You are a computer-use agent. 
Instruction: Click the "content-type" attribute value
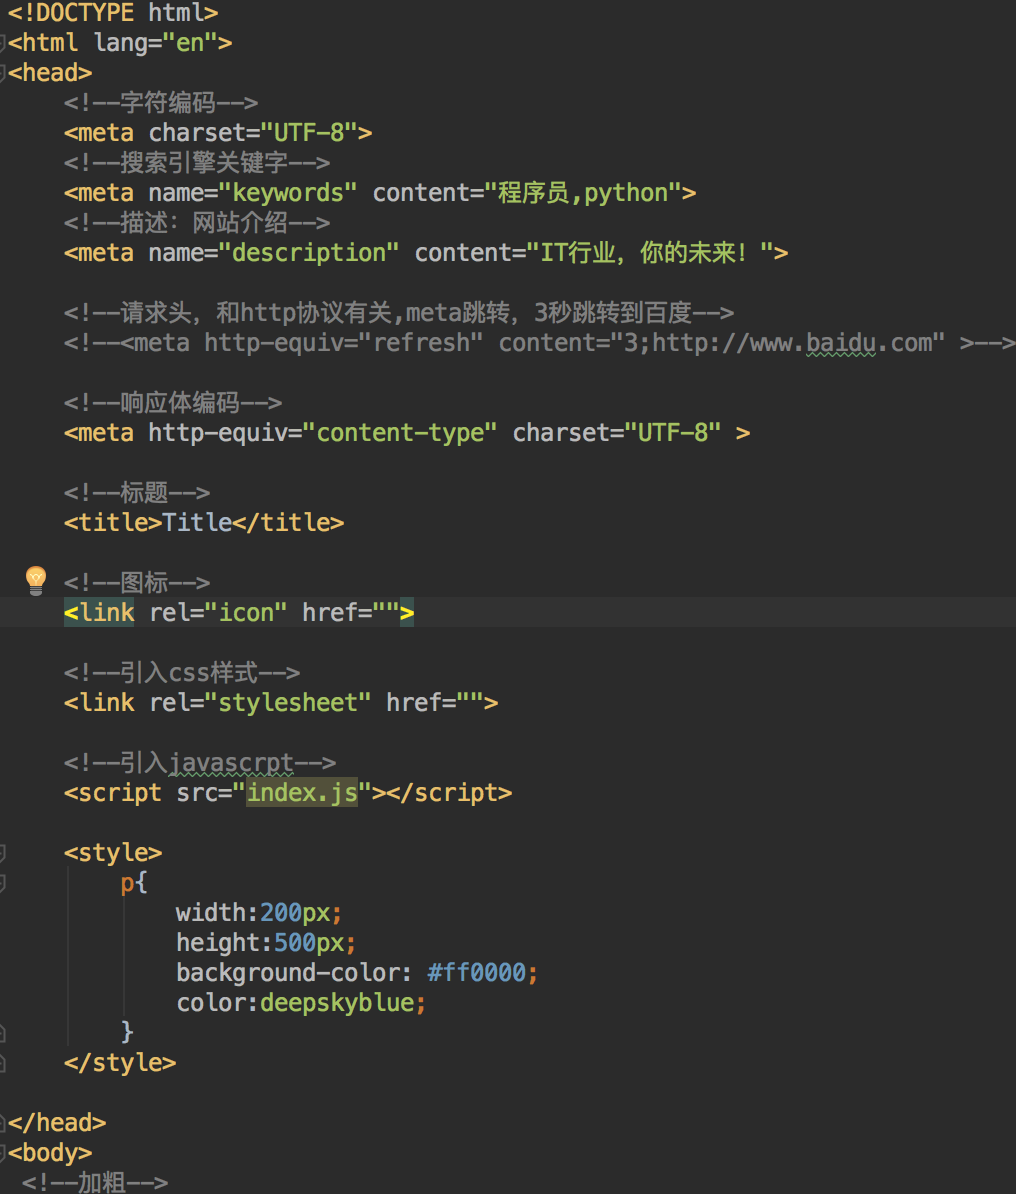coord(400,433)
